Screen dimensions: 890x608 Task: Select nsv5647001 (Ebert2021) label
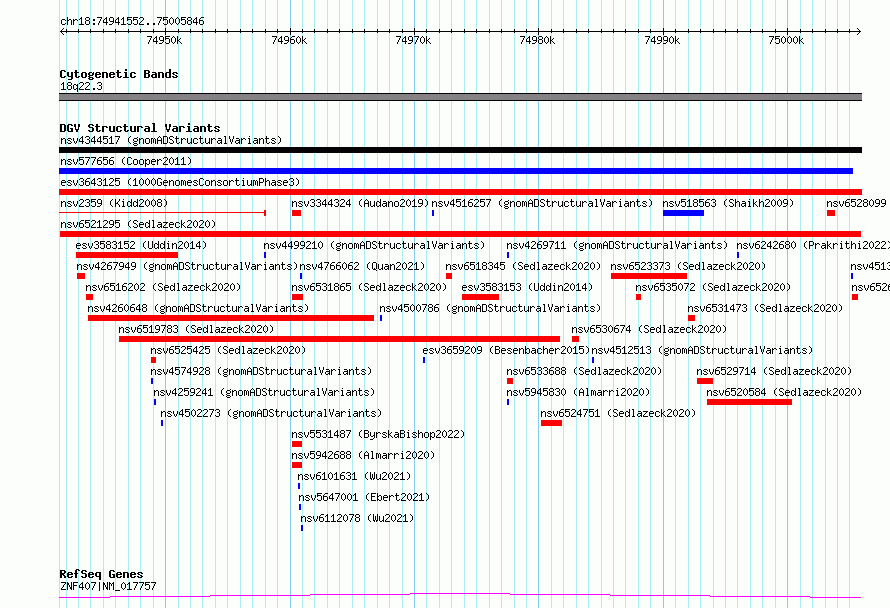click(x=364, y=497)
